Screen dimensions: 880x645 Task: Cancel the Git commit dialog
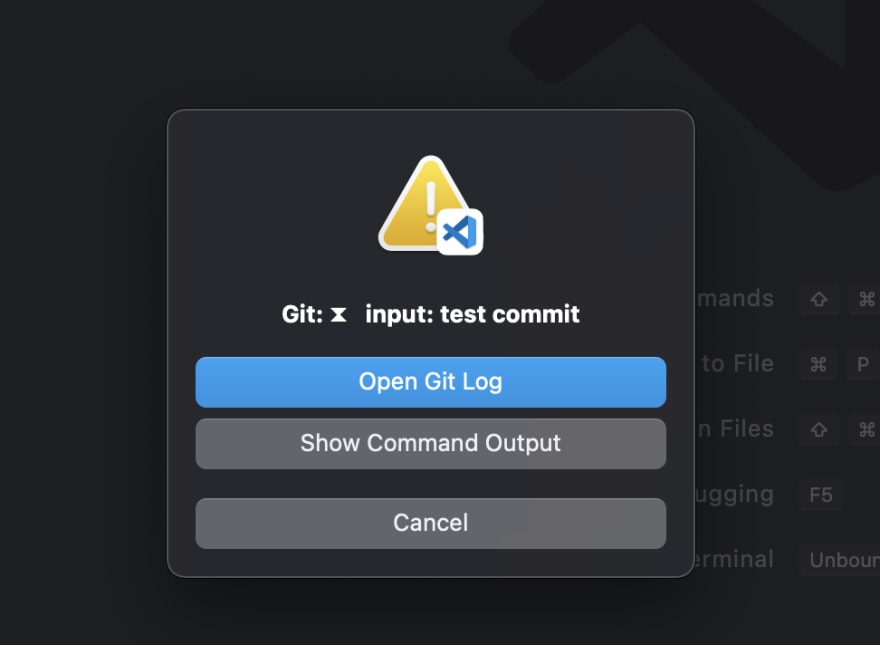[x=431, y=522]
